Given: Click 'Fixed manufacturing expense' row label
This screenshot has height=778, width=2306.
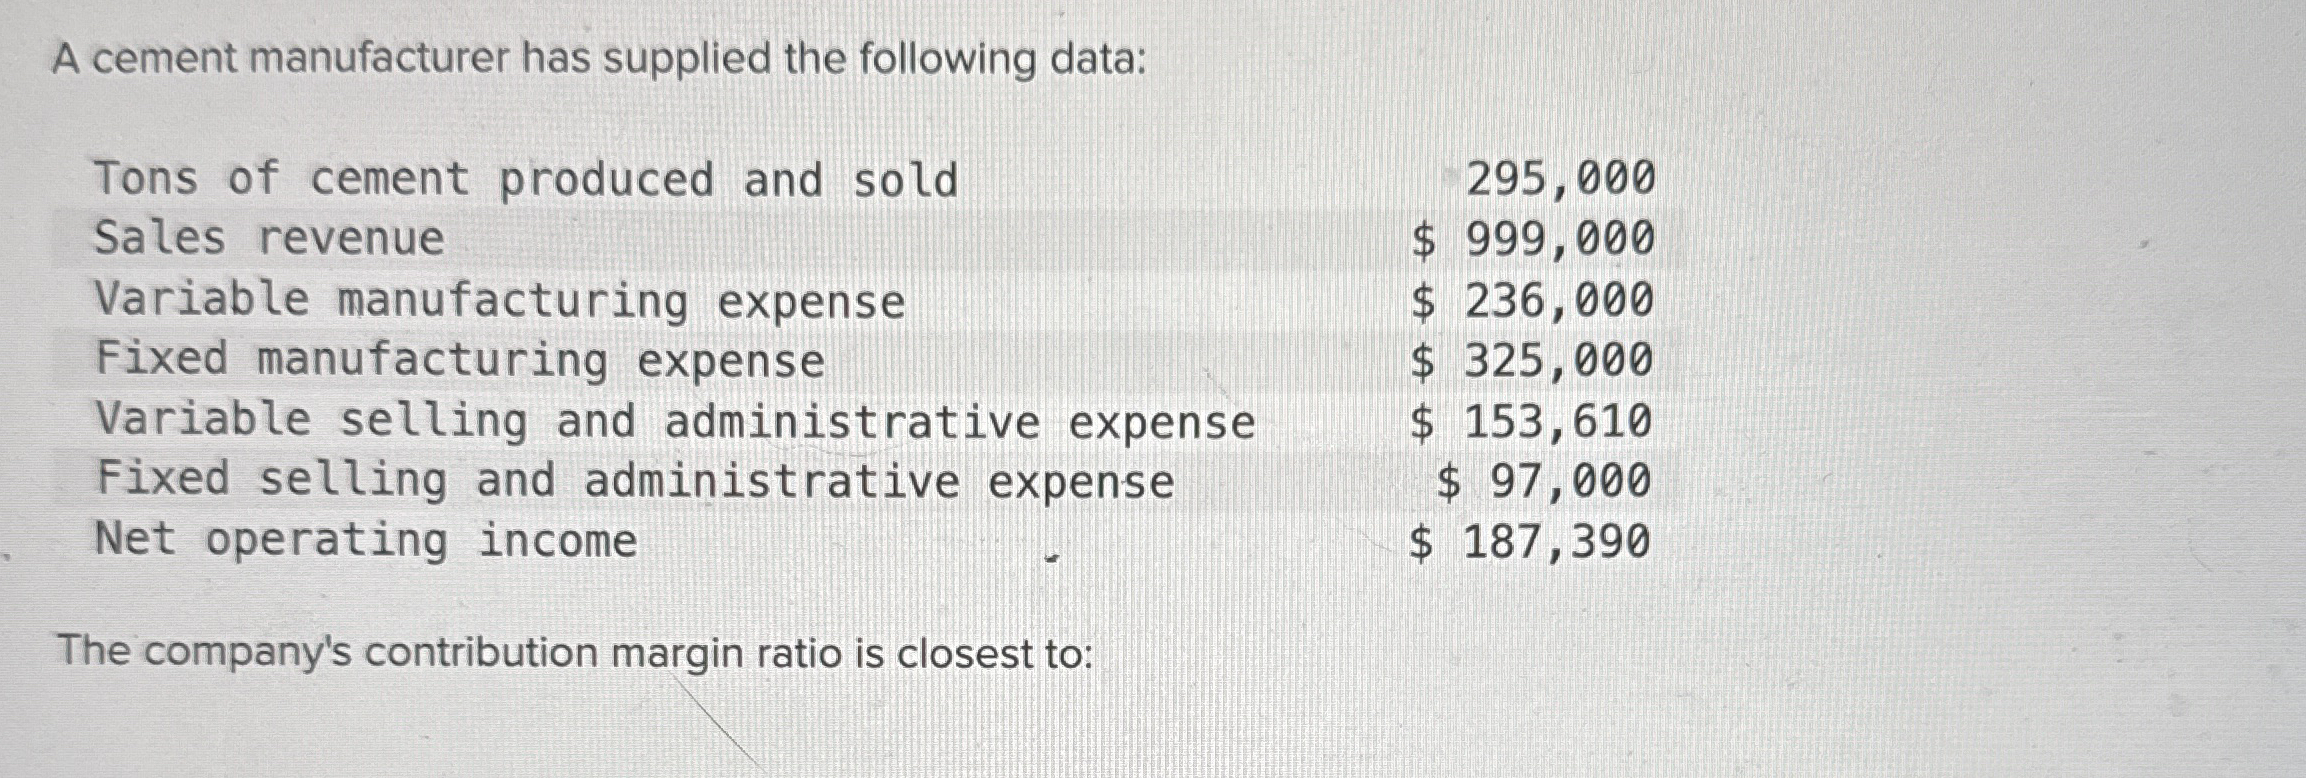Looking at the screenshot, I should pyautogui.click(x=460, y=360).
